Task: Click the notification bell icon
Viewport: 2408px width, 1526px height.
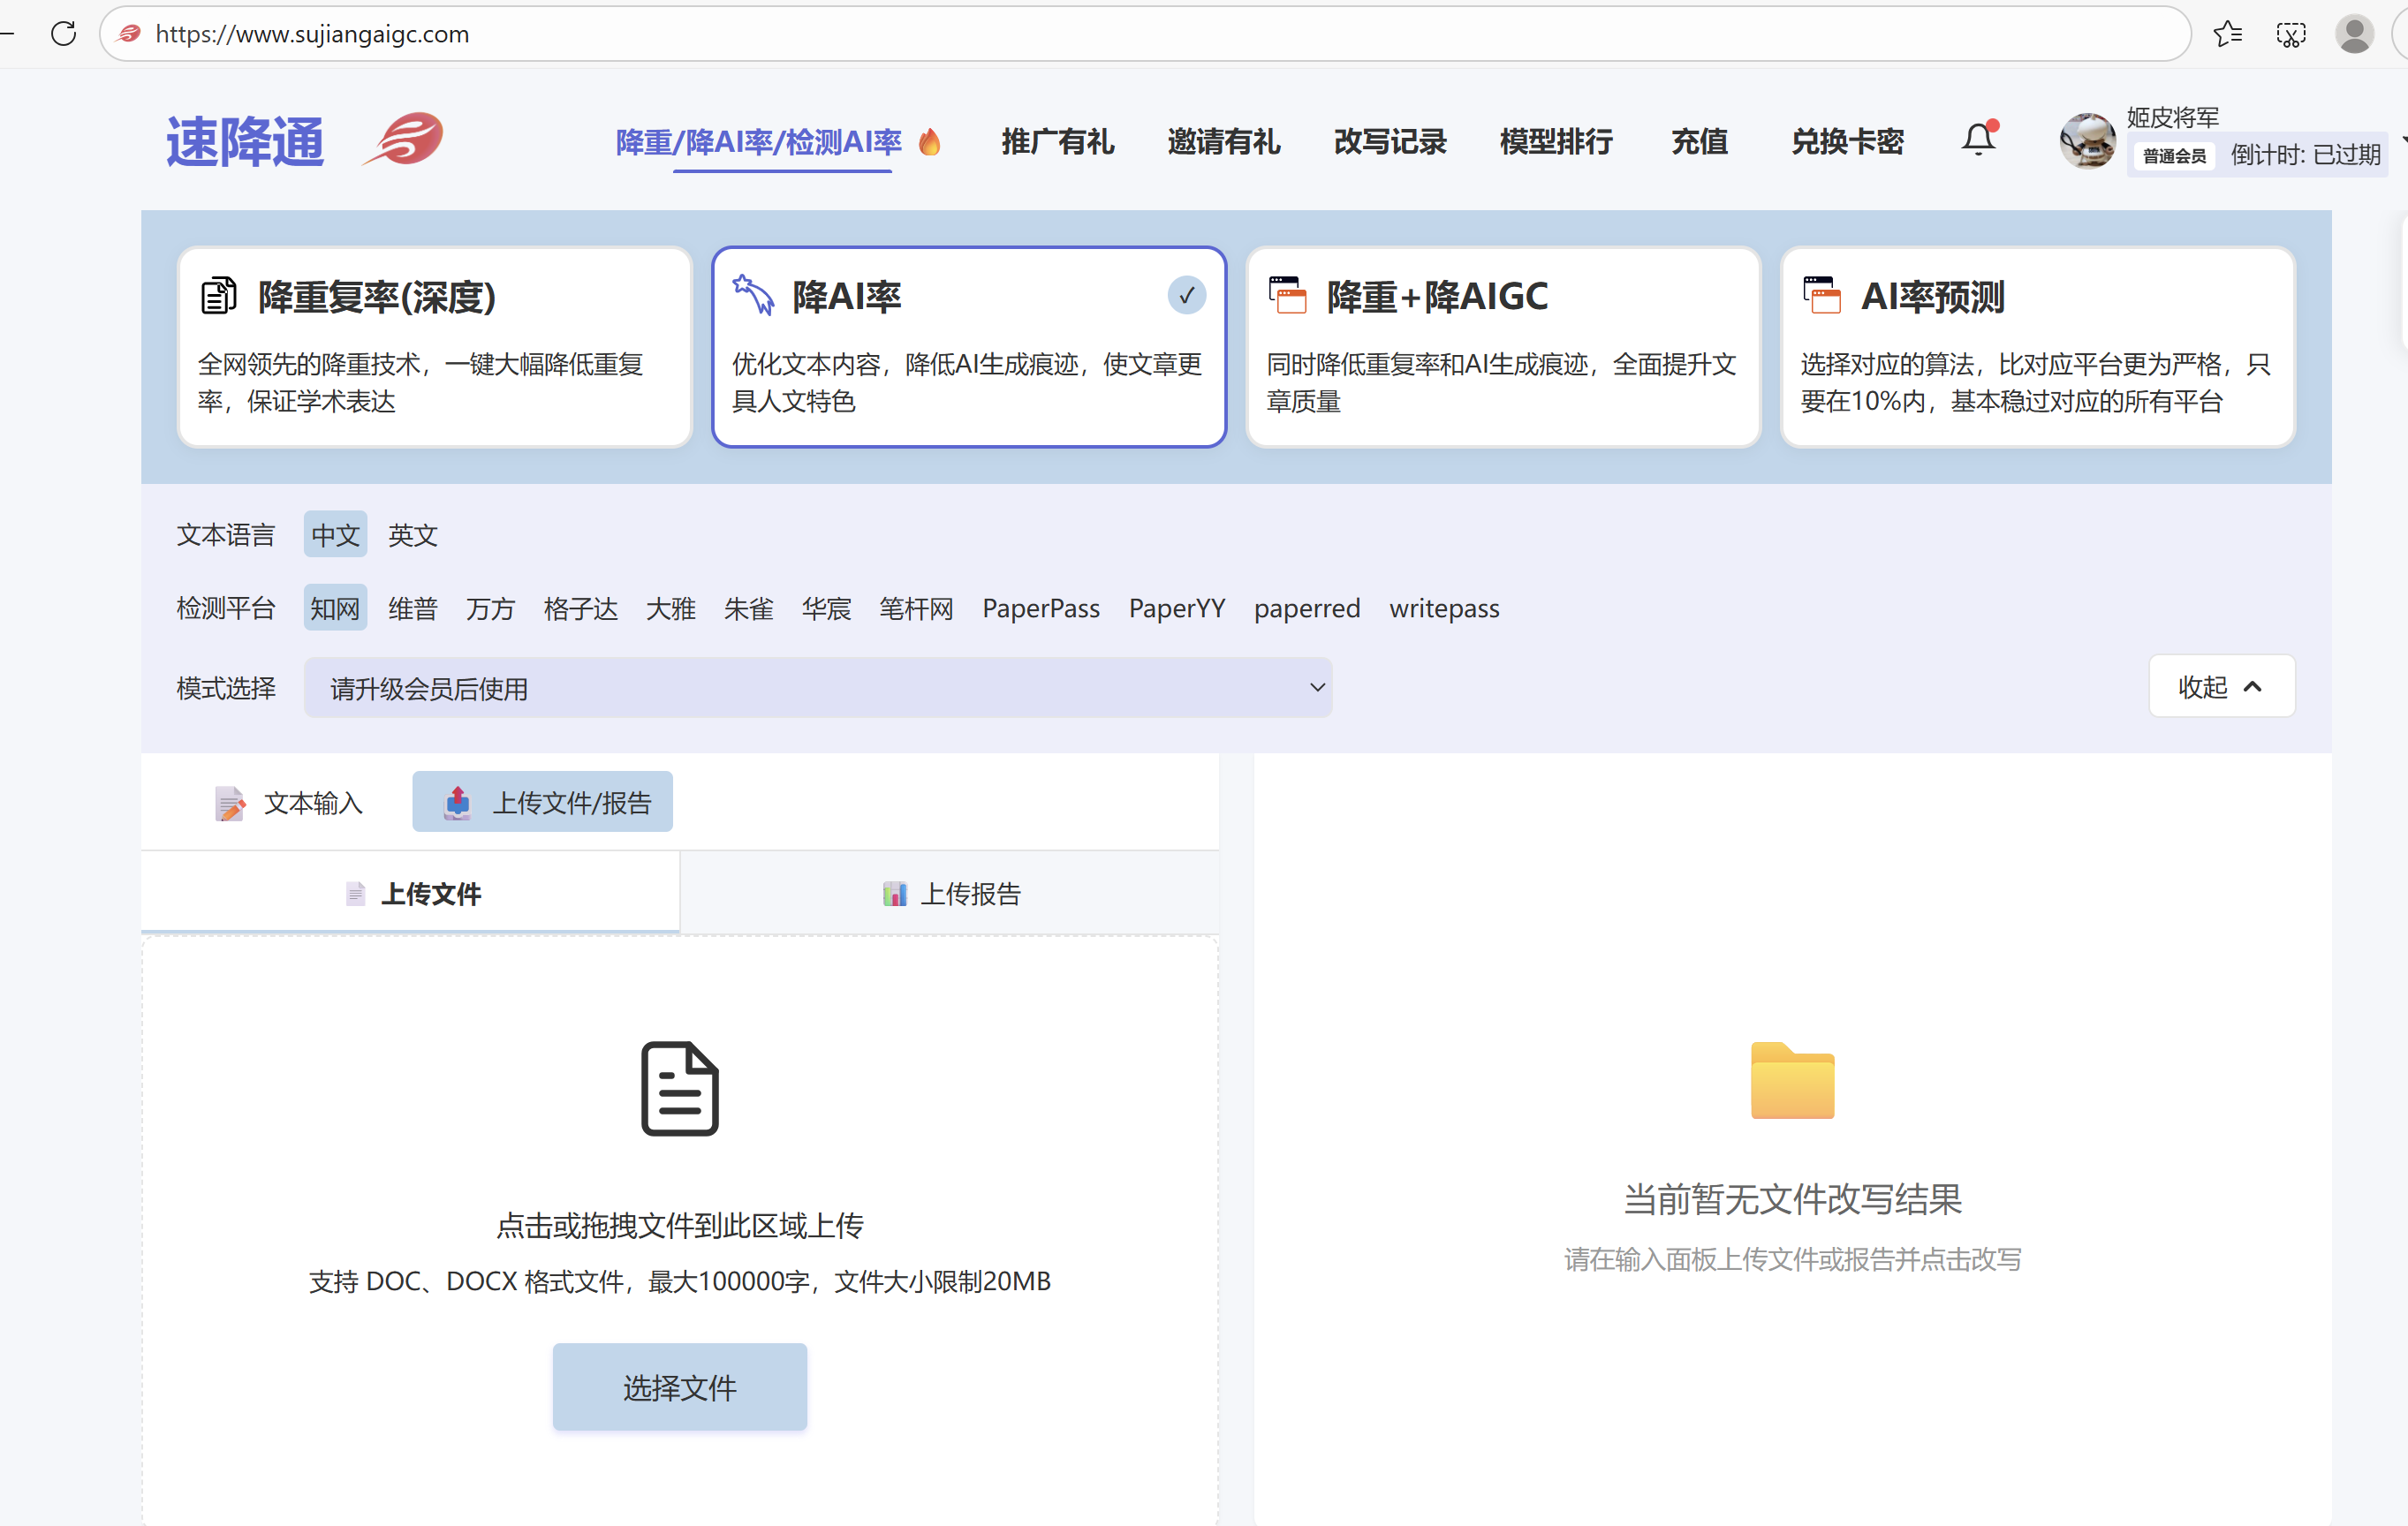Action: pos(1977,140)
